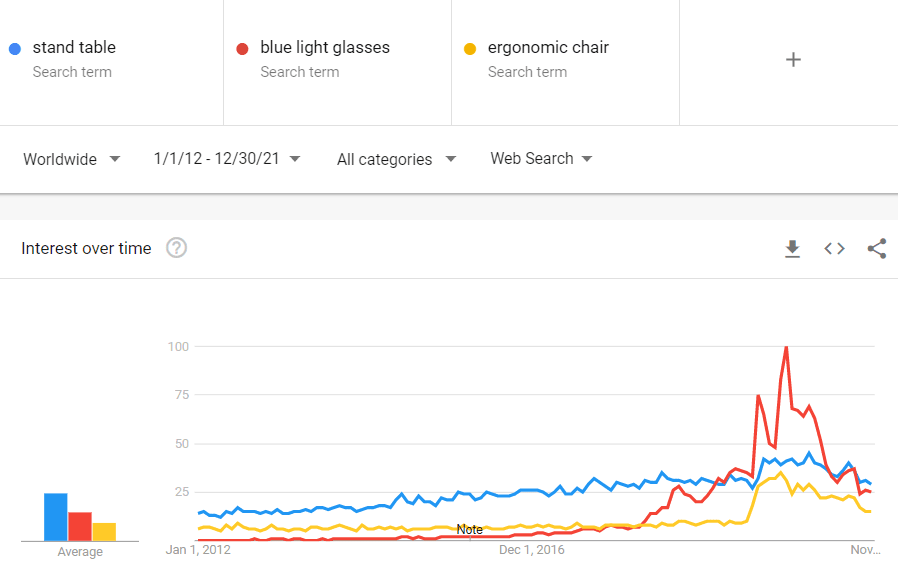Click the red dot beside blue light glasses
The height and width of the screenshot is (568, 898).
click(x=242, y=49)
